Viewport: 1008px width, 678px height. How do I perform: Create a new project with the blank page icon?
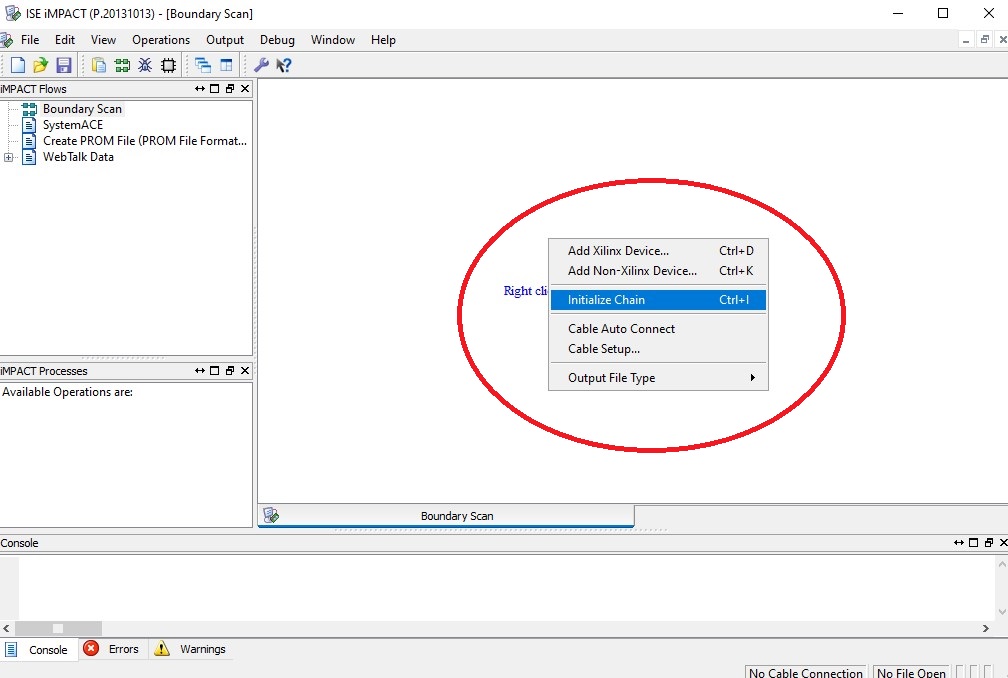coord(18,65)
